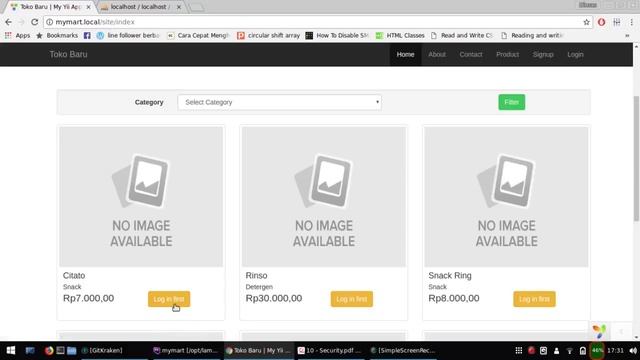The height and width of the screenshot is (360, 640).
Task: Open the Bookmarks folder in bookmarks bar
Action: click(57, 36)
